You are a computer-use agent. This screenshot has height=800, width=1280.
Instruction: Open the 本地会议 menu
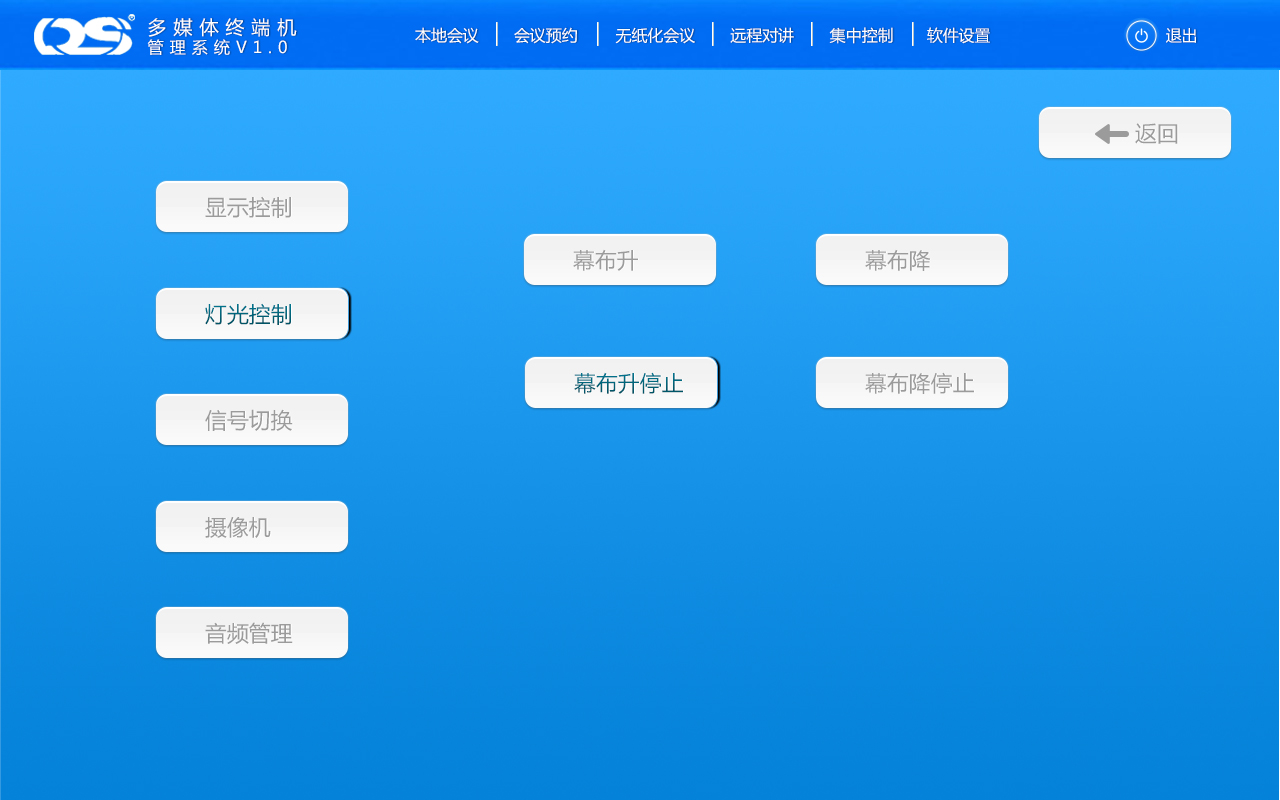click(x=446, y=36)
